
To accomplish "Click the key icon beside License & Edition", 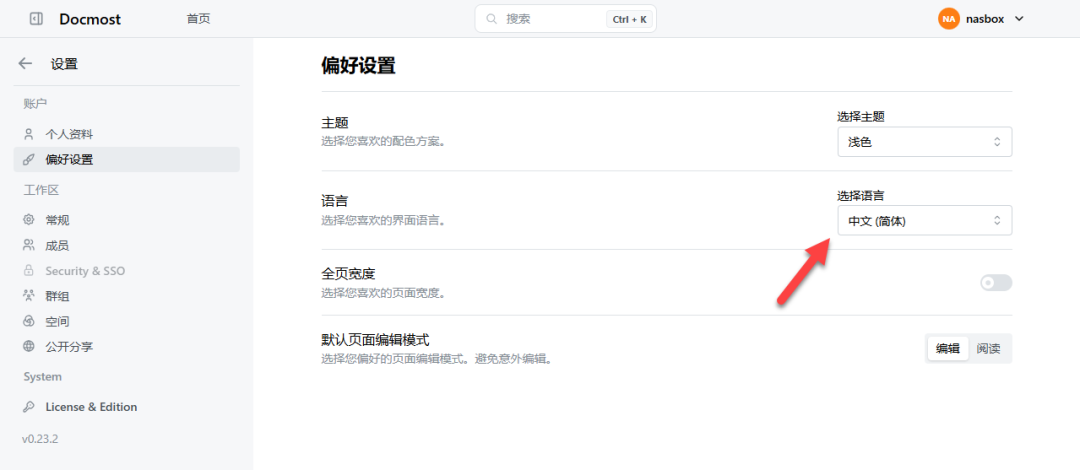I will 28,407.
